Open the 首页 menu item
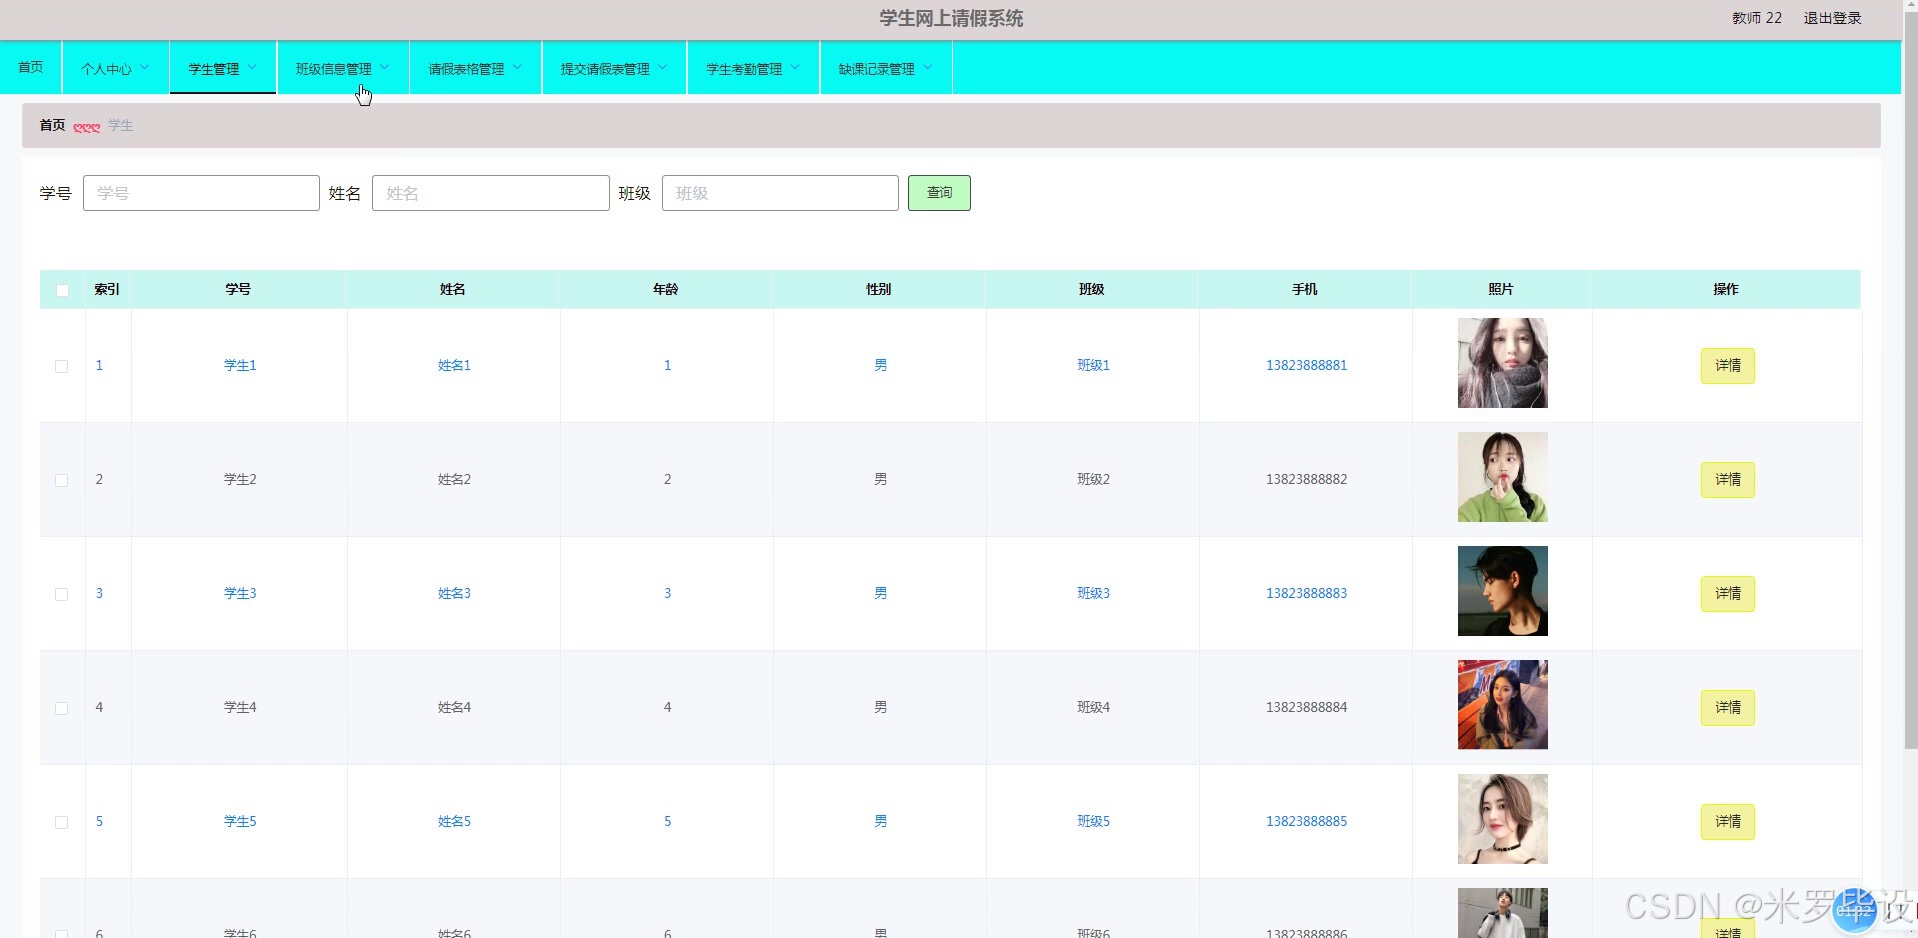1918x938 pixels. click(x=31, y=67)
